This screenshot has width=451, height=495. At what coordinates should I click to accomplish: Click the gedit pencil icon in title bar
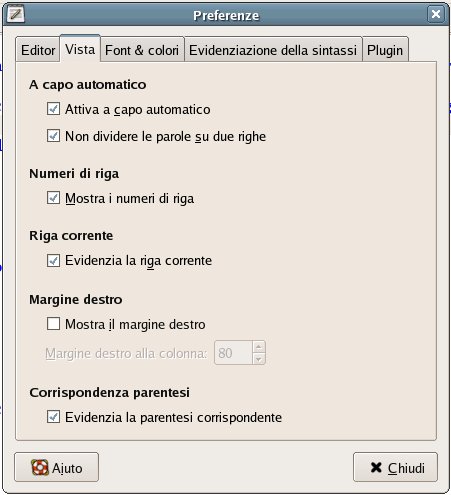click(x=16, y=14)
